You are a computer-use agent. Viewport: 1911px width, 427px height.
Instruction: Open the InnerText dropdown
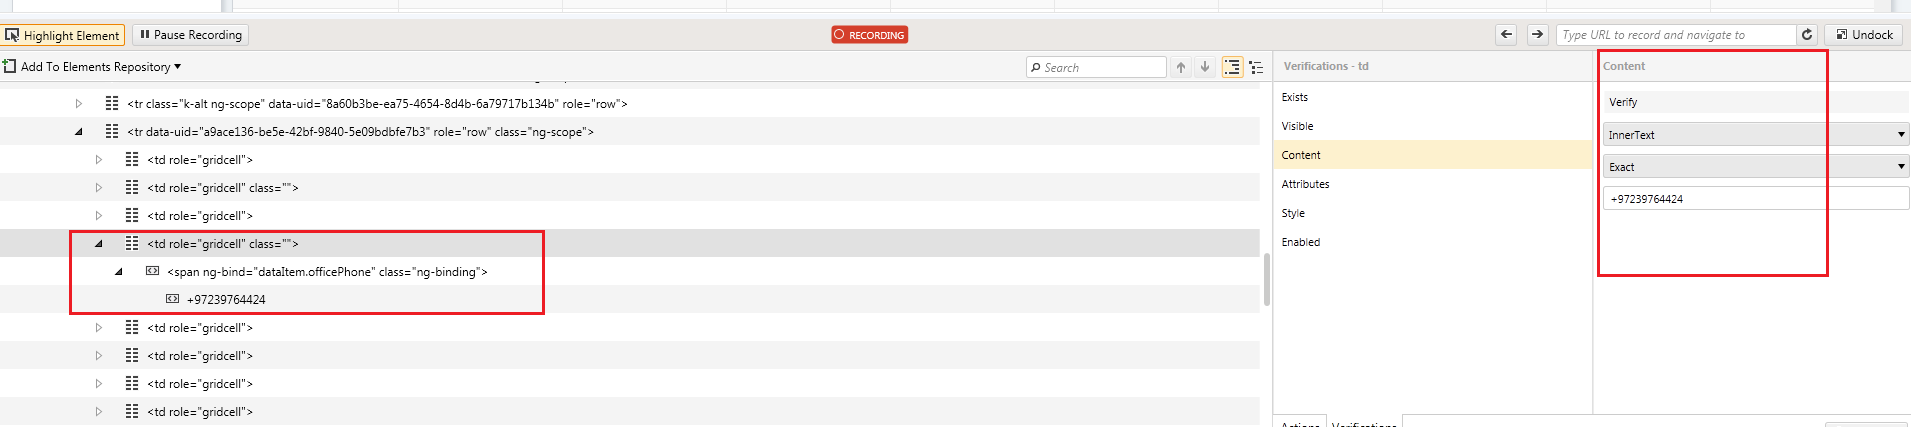pyautogui.click(x=1755, y=135)
